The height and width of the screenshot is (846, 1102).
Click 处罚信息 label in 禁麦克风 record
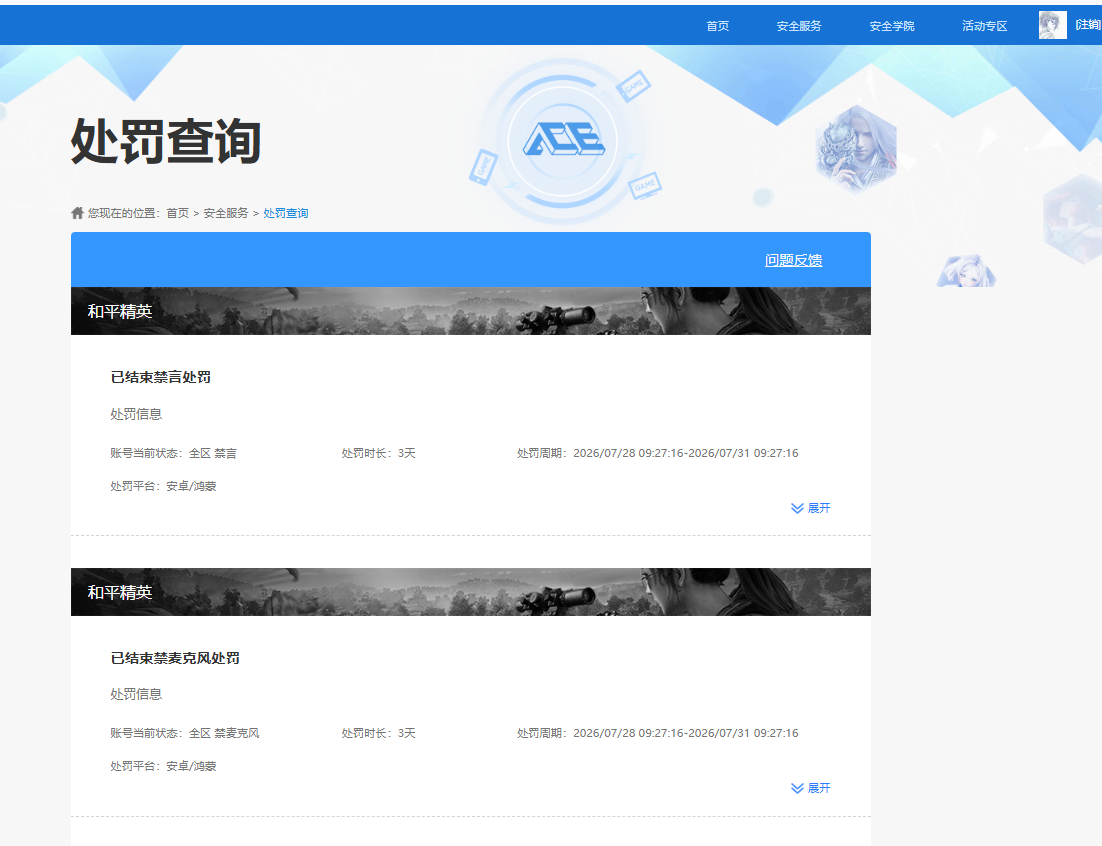click(x=136, y=694)
